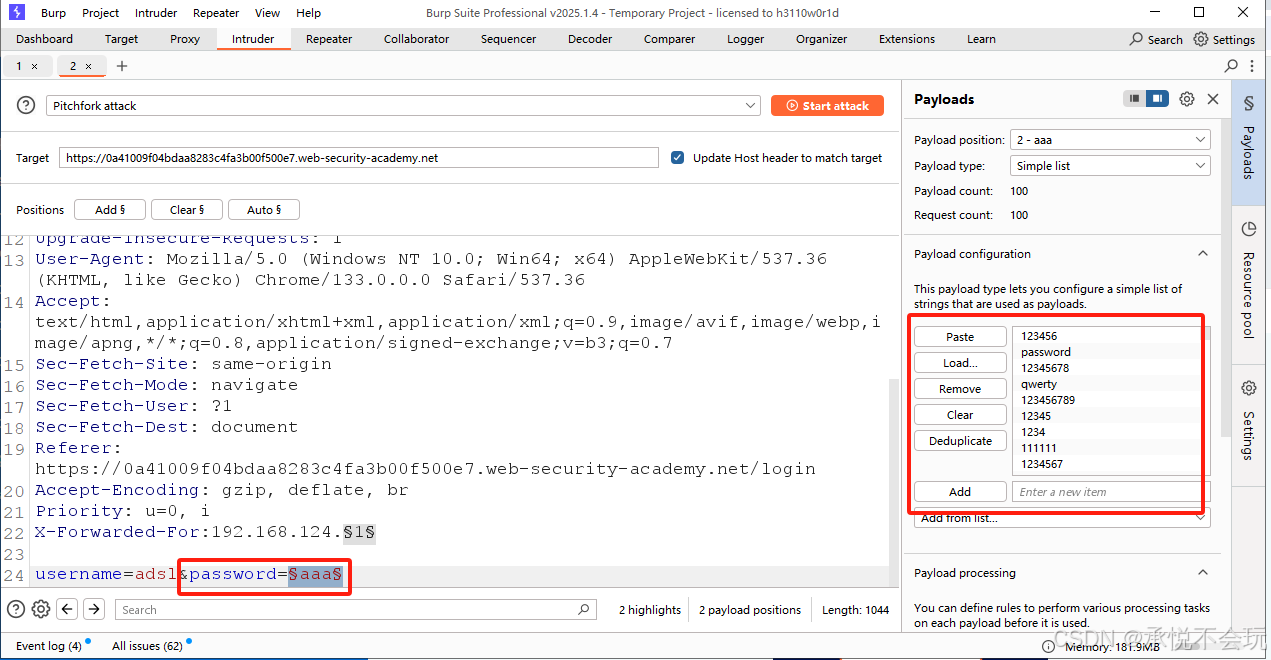Open the Repeater menu
1271x660 pixels.
tap(216, 13)
